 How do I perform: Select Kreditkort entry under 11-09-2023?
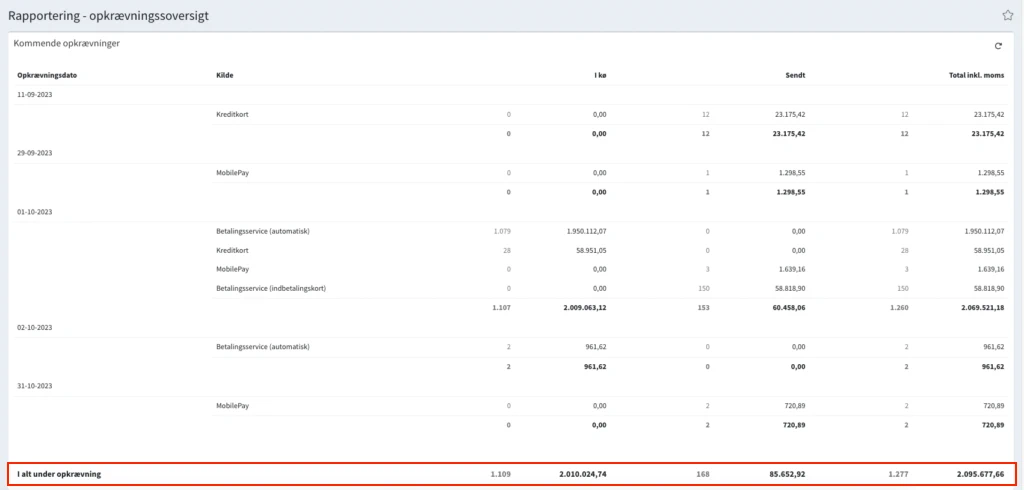point(232,114)
